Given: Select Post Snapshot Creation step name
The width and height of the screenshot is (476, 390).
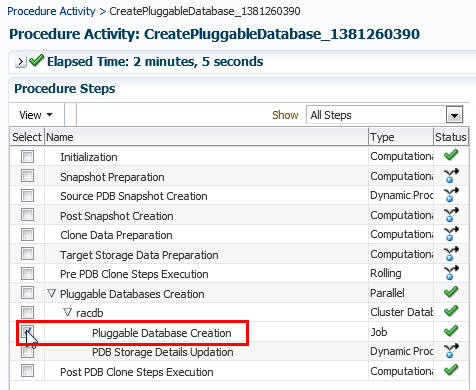Looking at the screenshot, I should click(117, 216).
